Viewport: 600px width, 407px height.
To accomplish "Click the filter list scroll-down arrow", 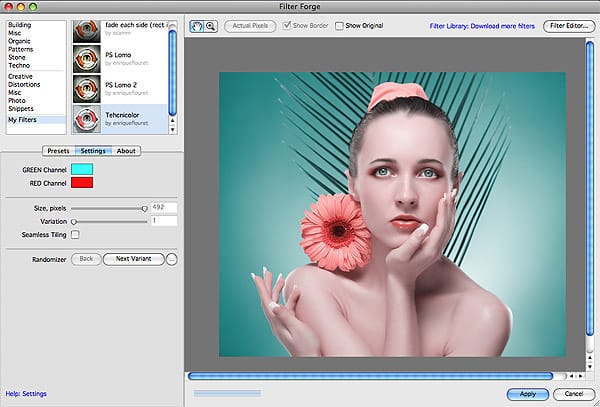I will coord(173,129).
